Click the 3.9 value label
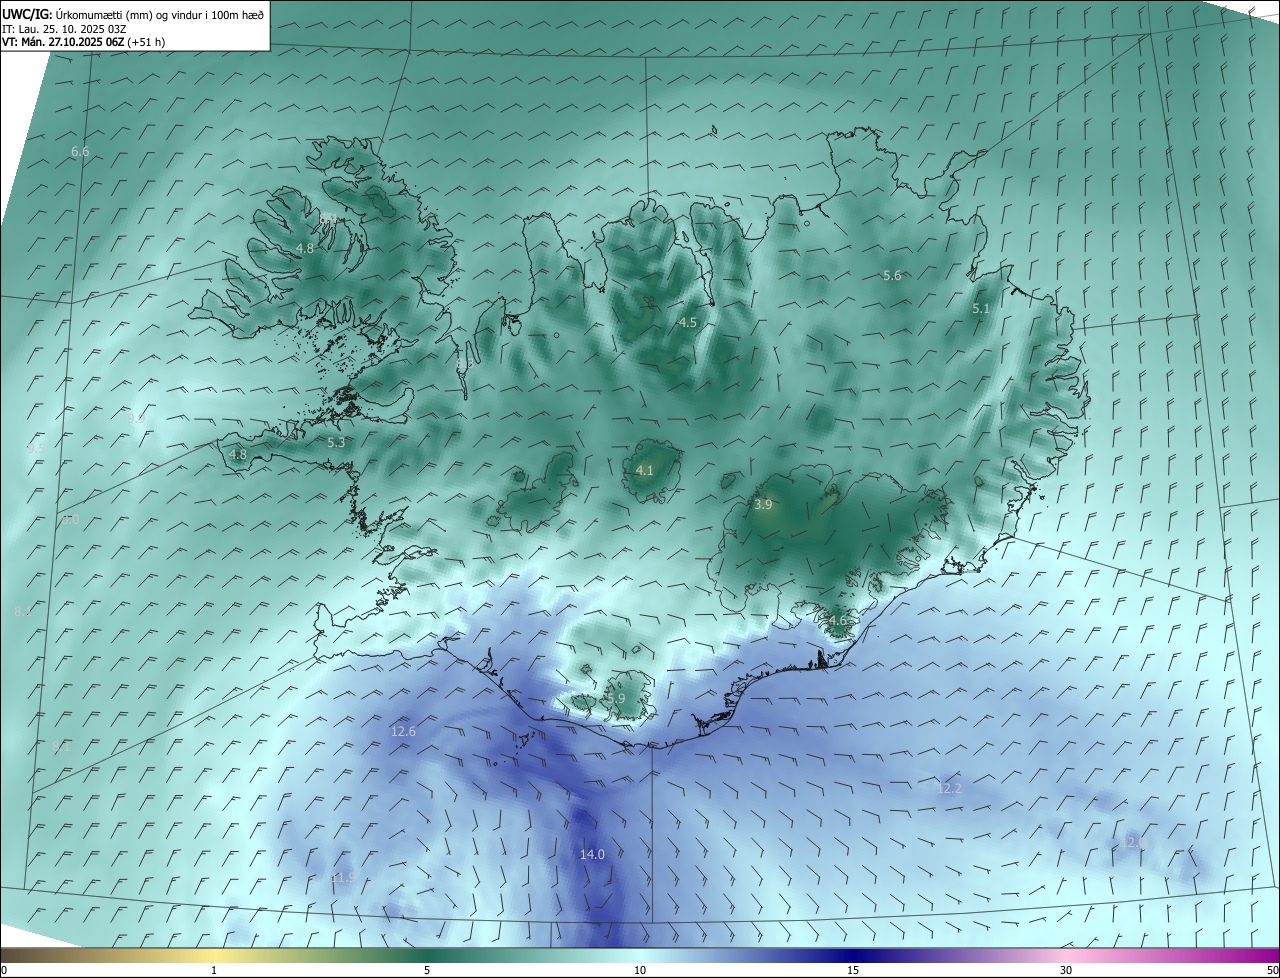 (763, 504)
